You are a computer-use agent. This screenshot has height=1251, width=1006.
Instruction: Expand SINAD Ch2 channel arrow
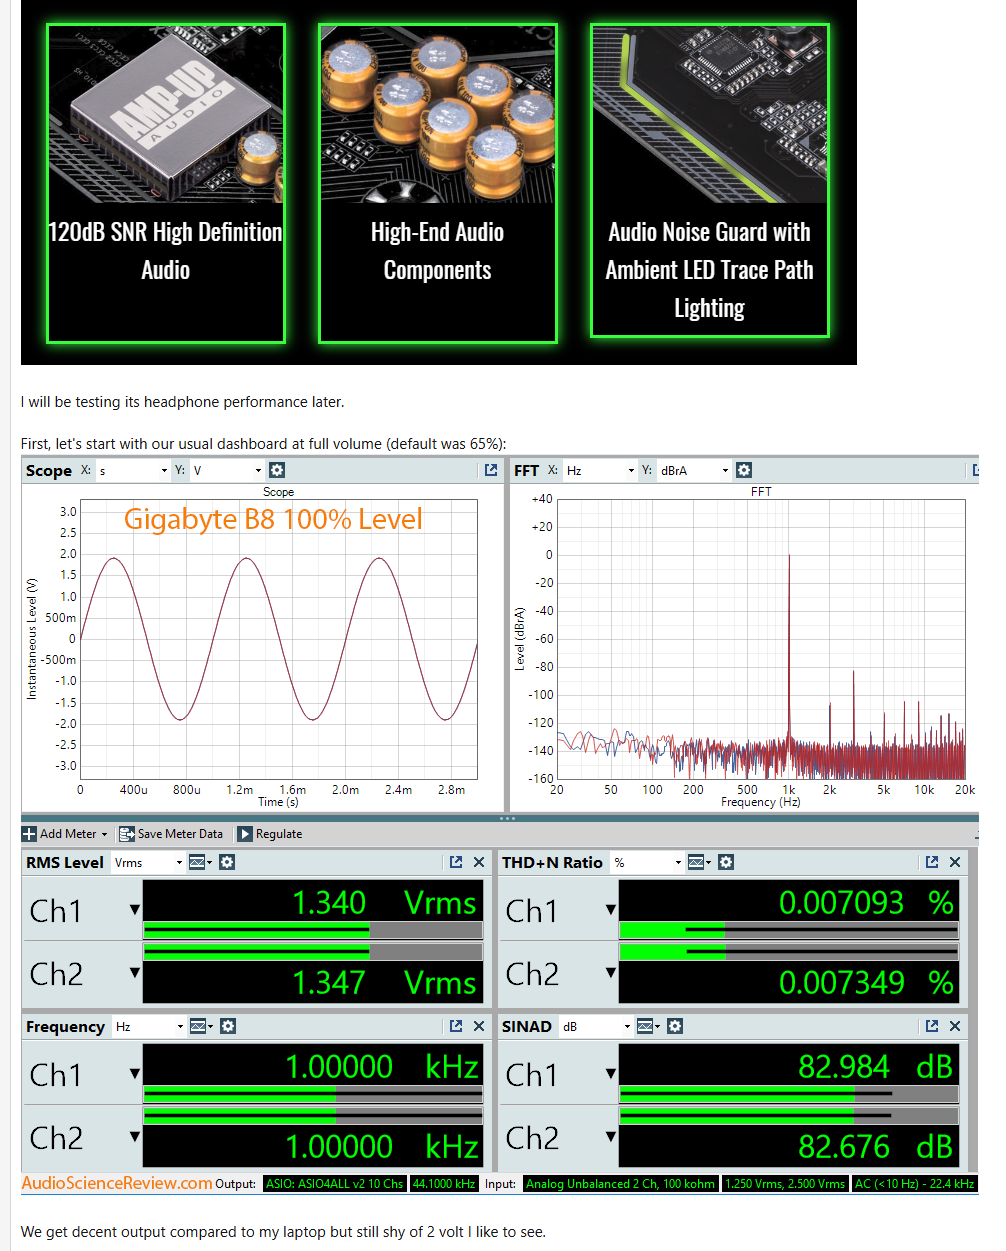click(610, 1136)
